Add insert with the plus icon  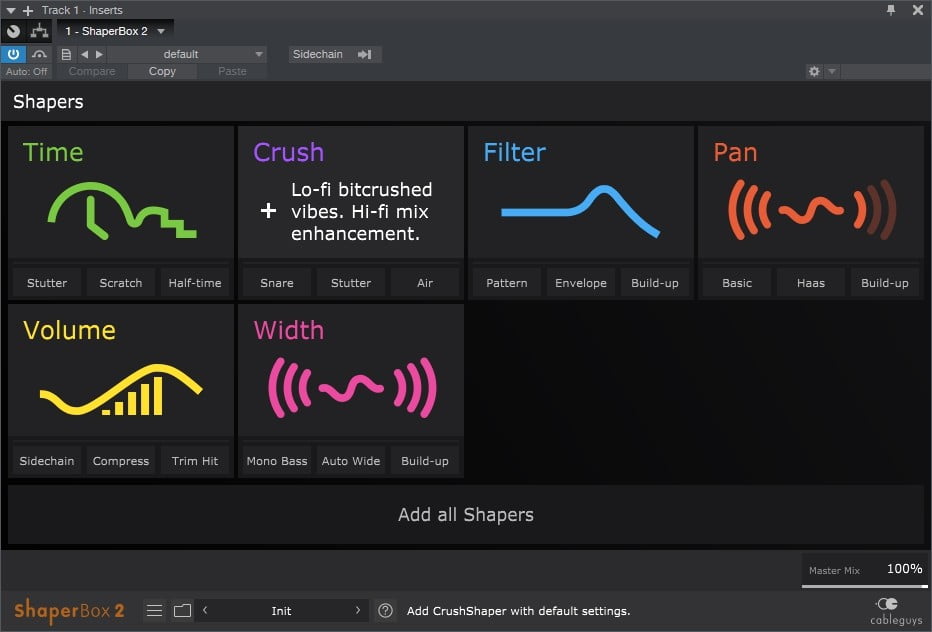27,10
